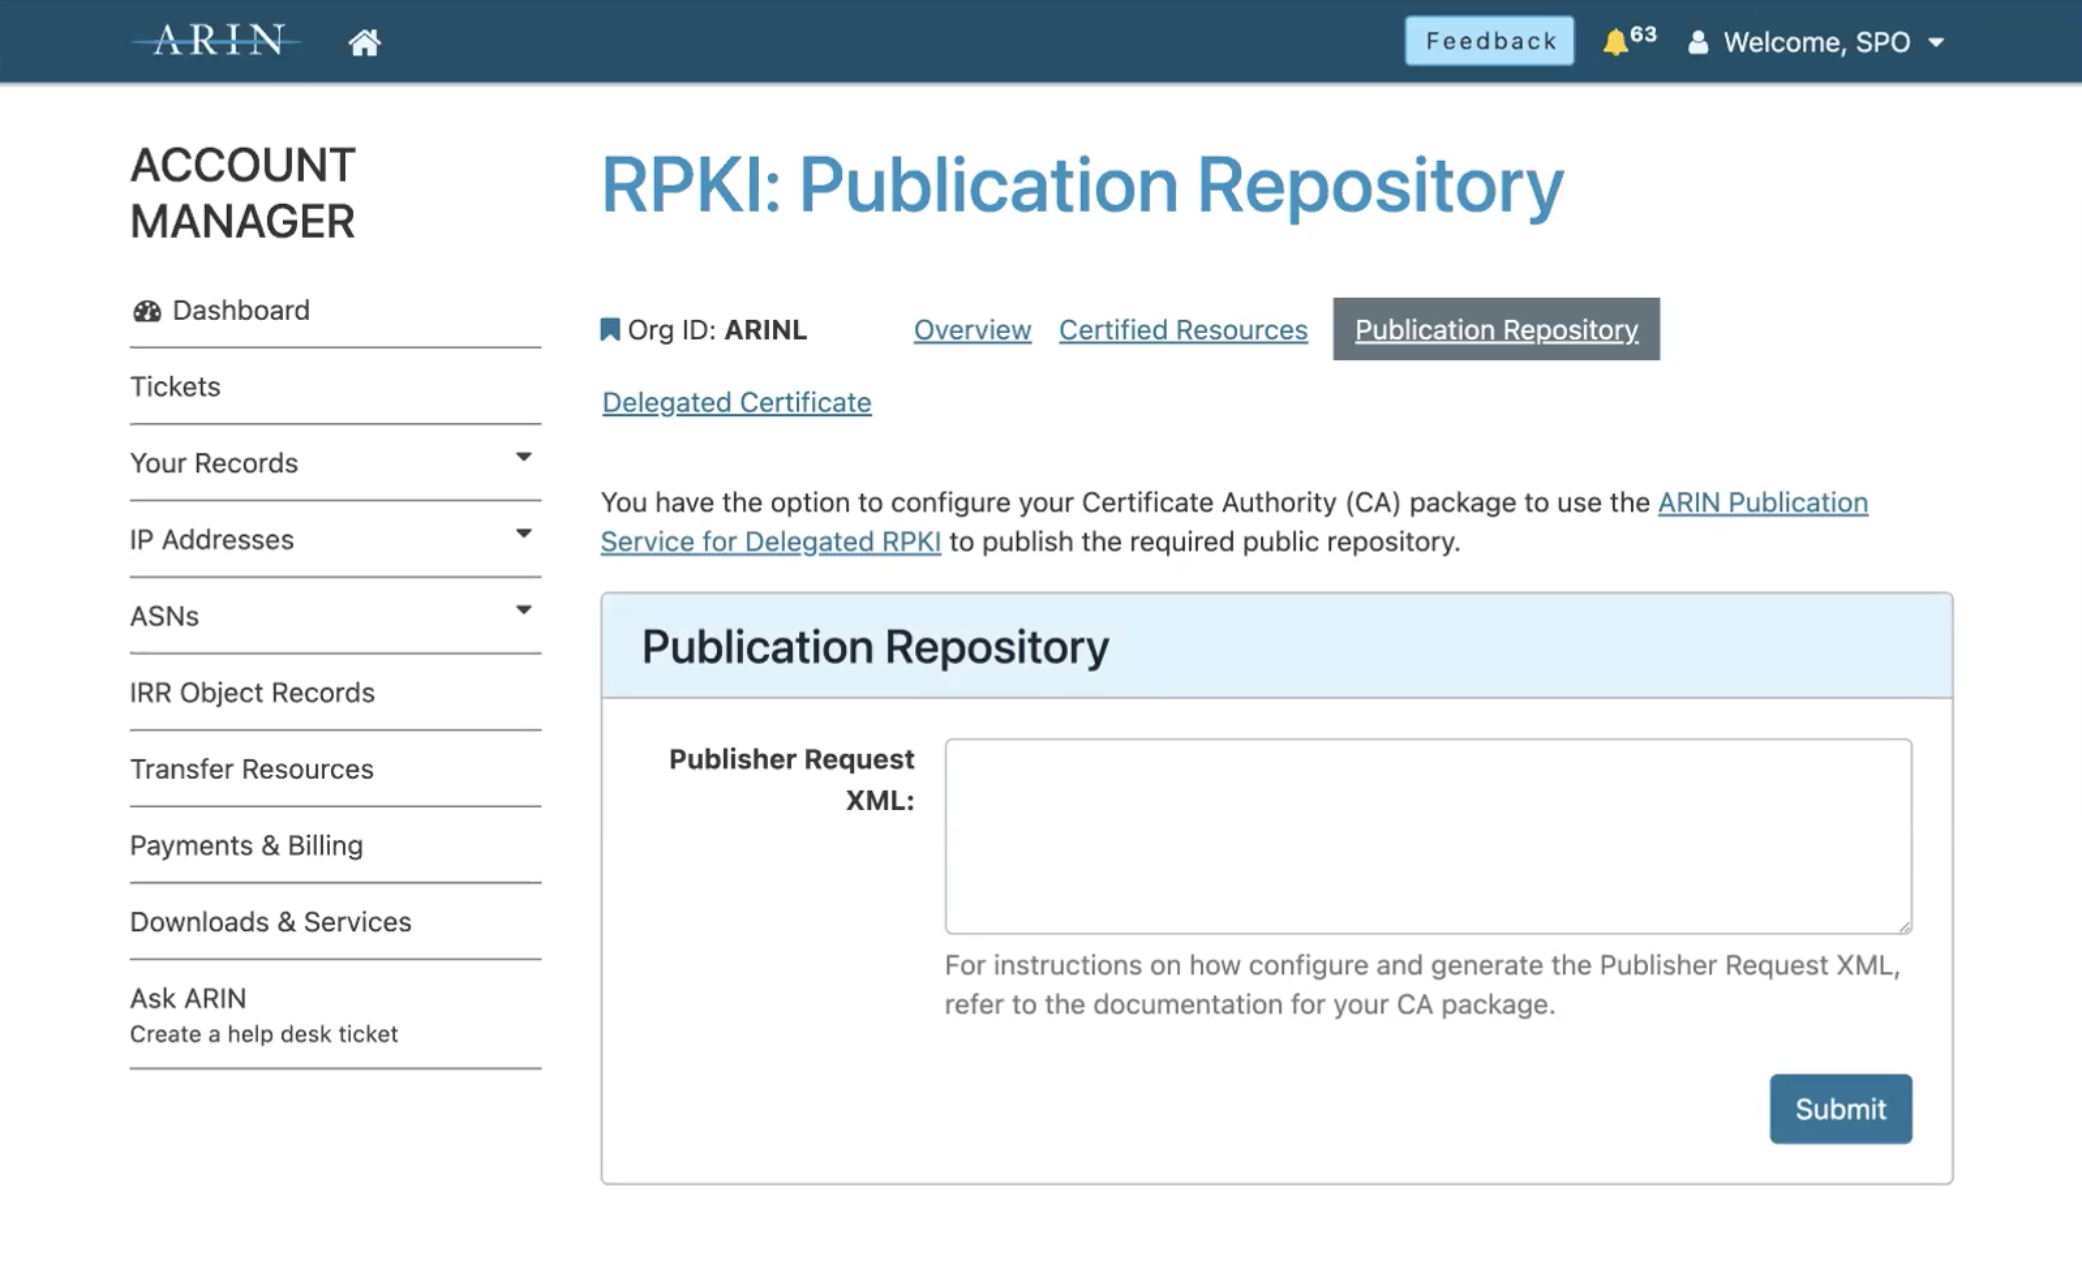Open the Certified Resources tab
The height and width of the screenshot is (1267, 2082).
pyautogui.click(x=1182, y=330)
